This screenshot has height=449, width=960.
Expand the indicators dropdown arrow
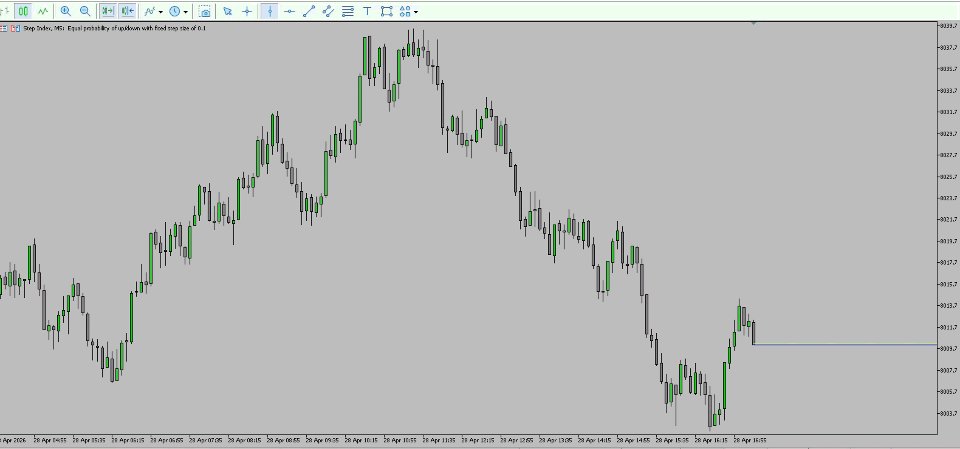160,12
